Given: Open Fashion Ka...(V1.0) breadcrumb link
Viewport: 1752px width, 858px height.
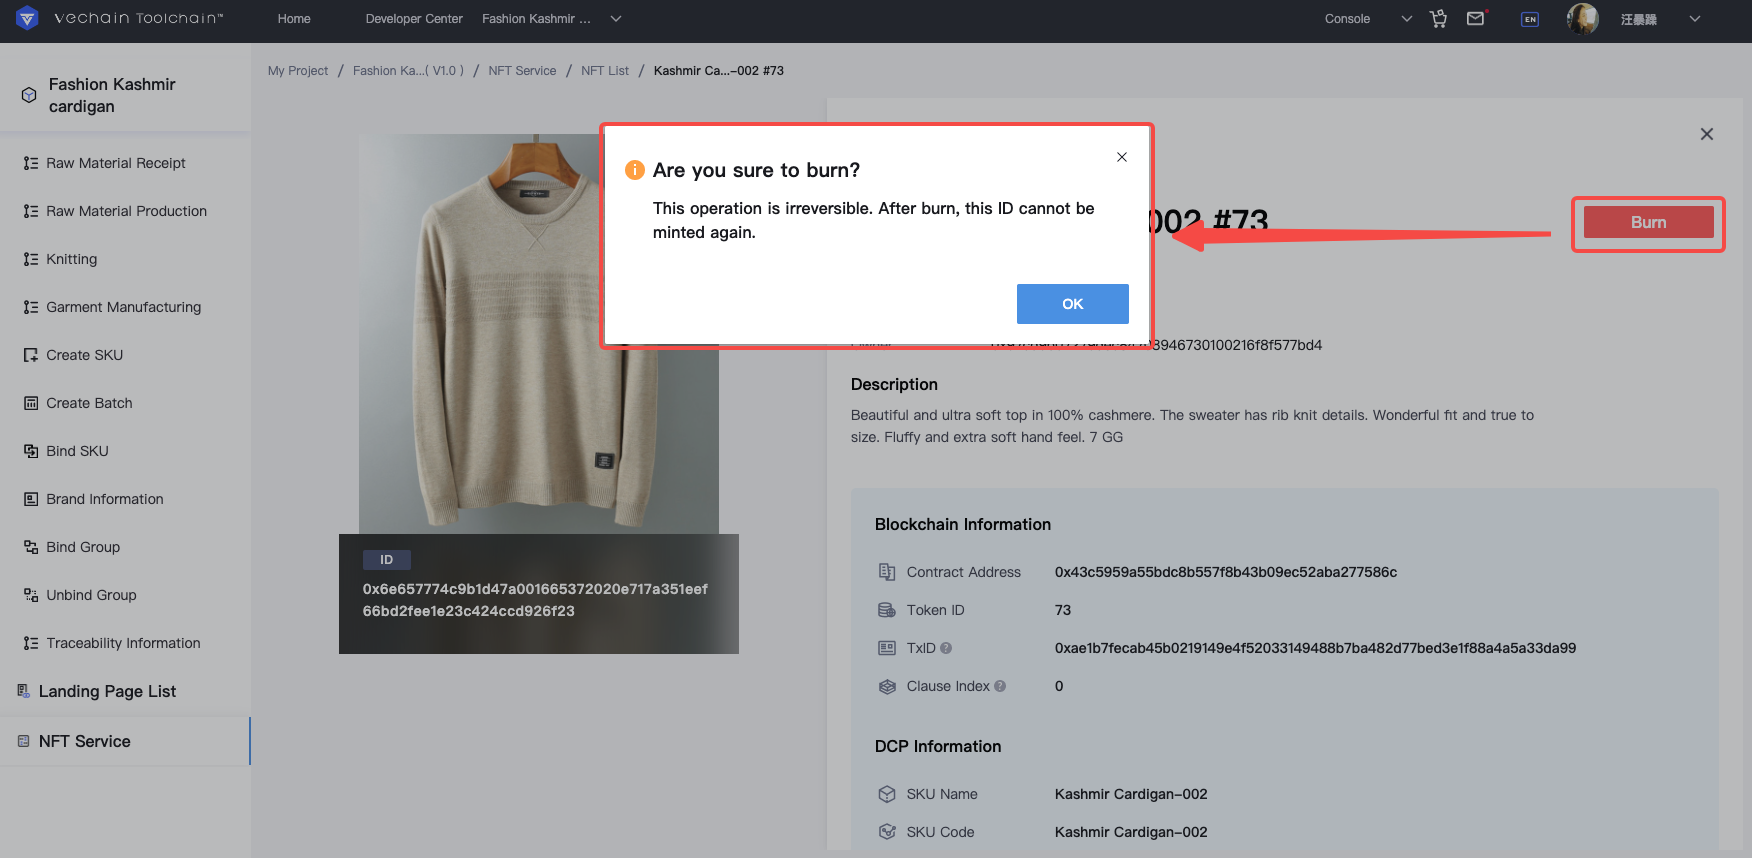Looking at the screenshot, I should [x=408, y=71].
